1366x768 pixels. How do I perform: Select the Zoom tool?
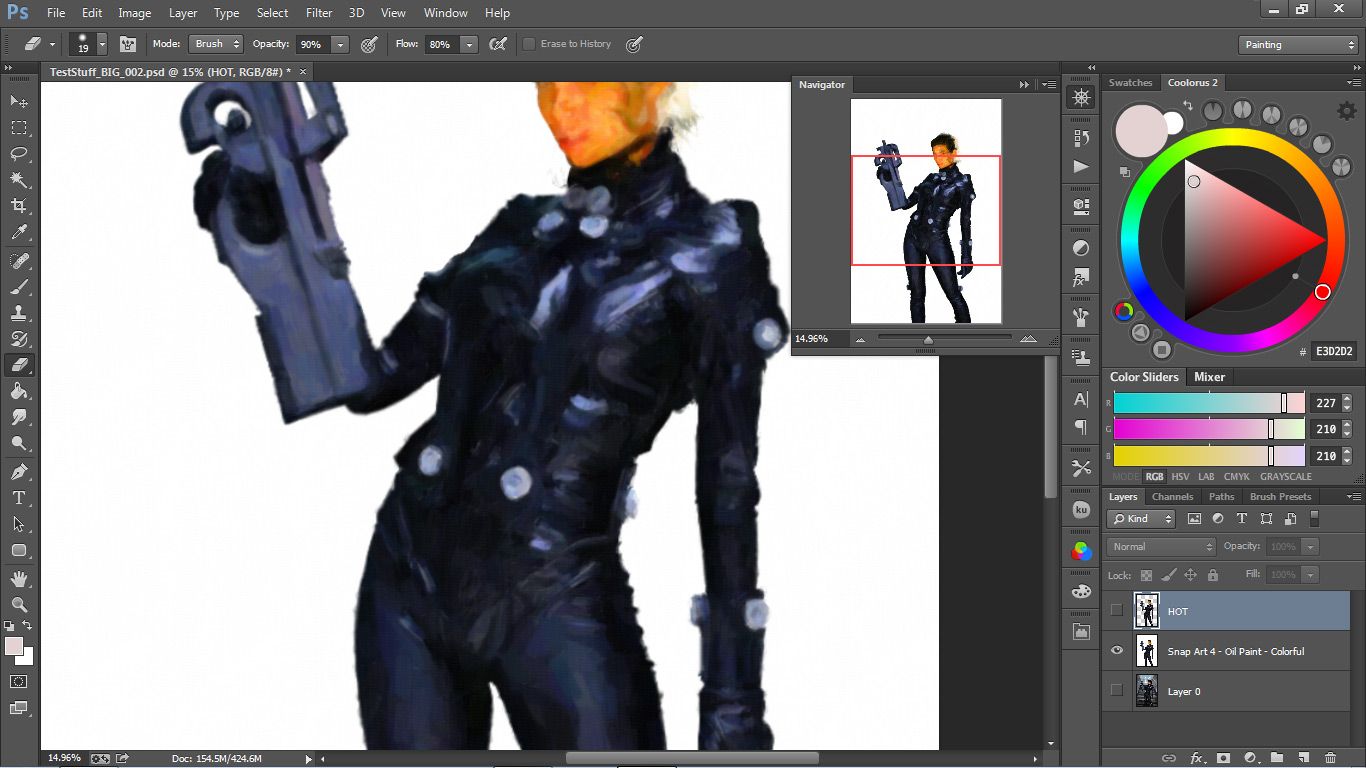pyautogui.click(x=19, y=604)
